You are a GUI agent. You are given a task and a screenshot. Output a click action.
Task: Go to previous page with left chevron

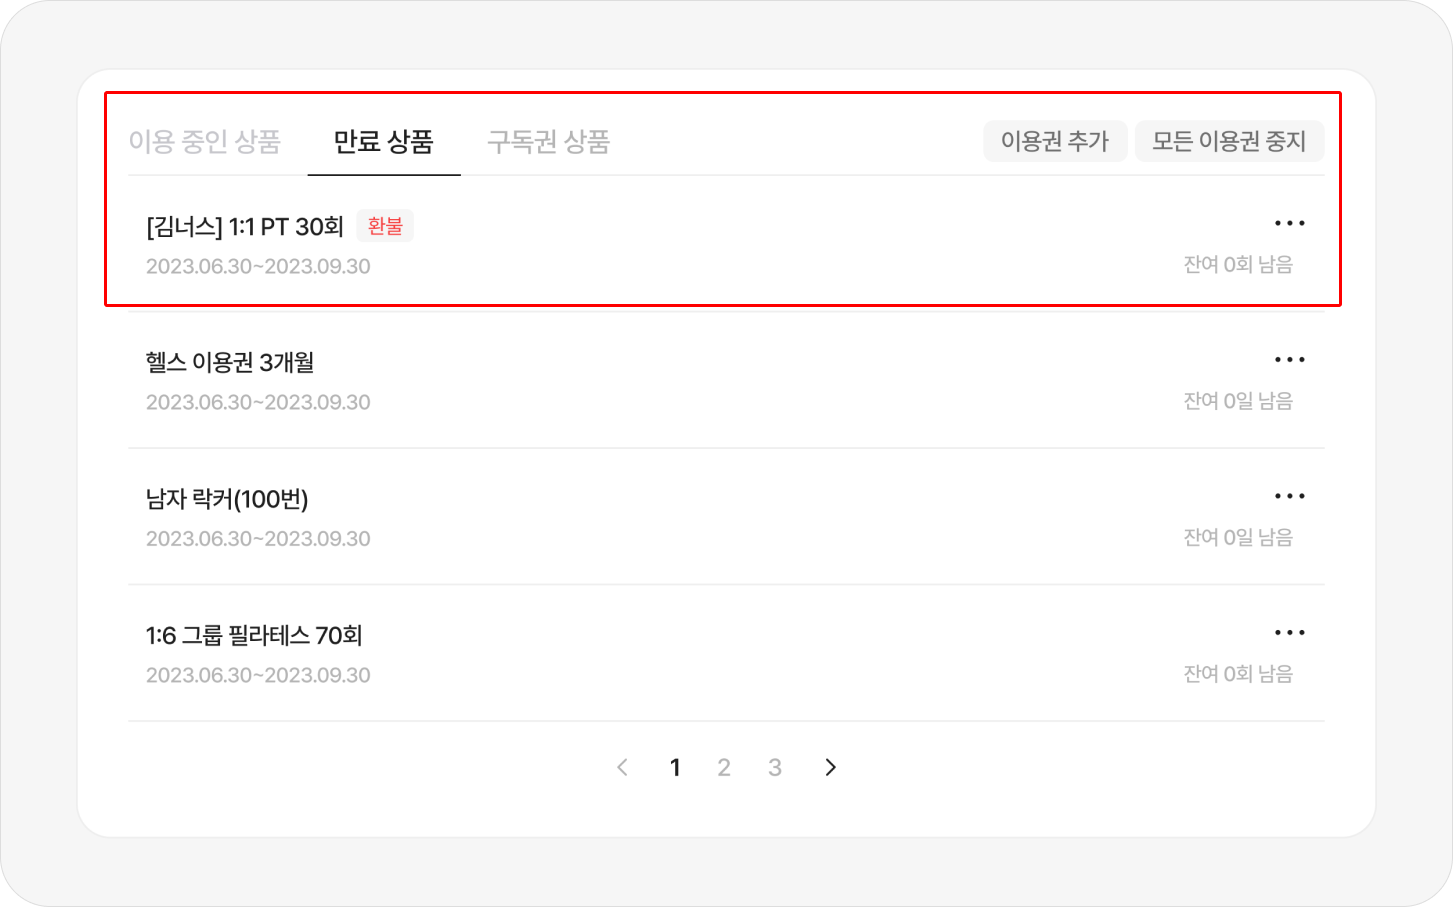622,767
